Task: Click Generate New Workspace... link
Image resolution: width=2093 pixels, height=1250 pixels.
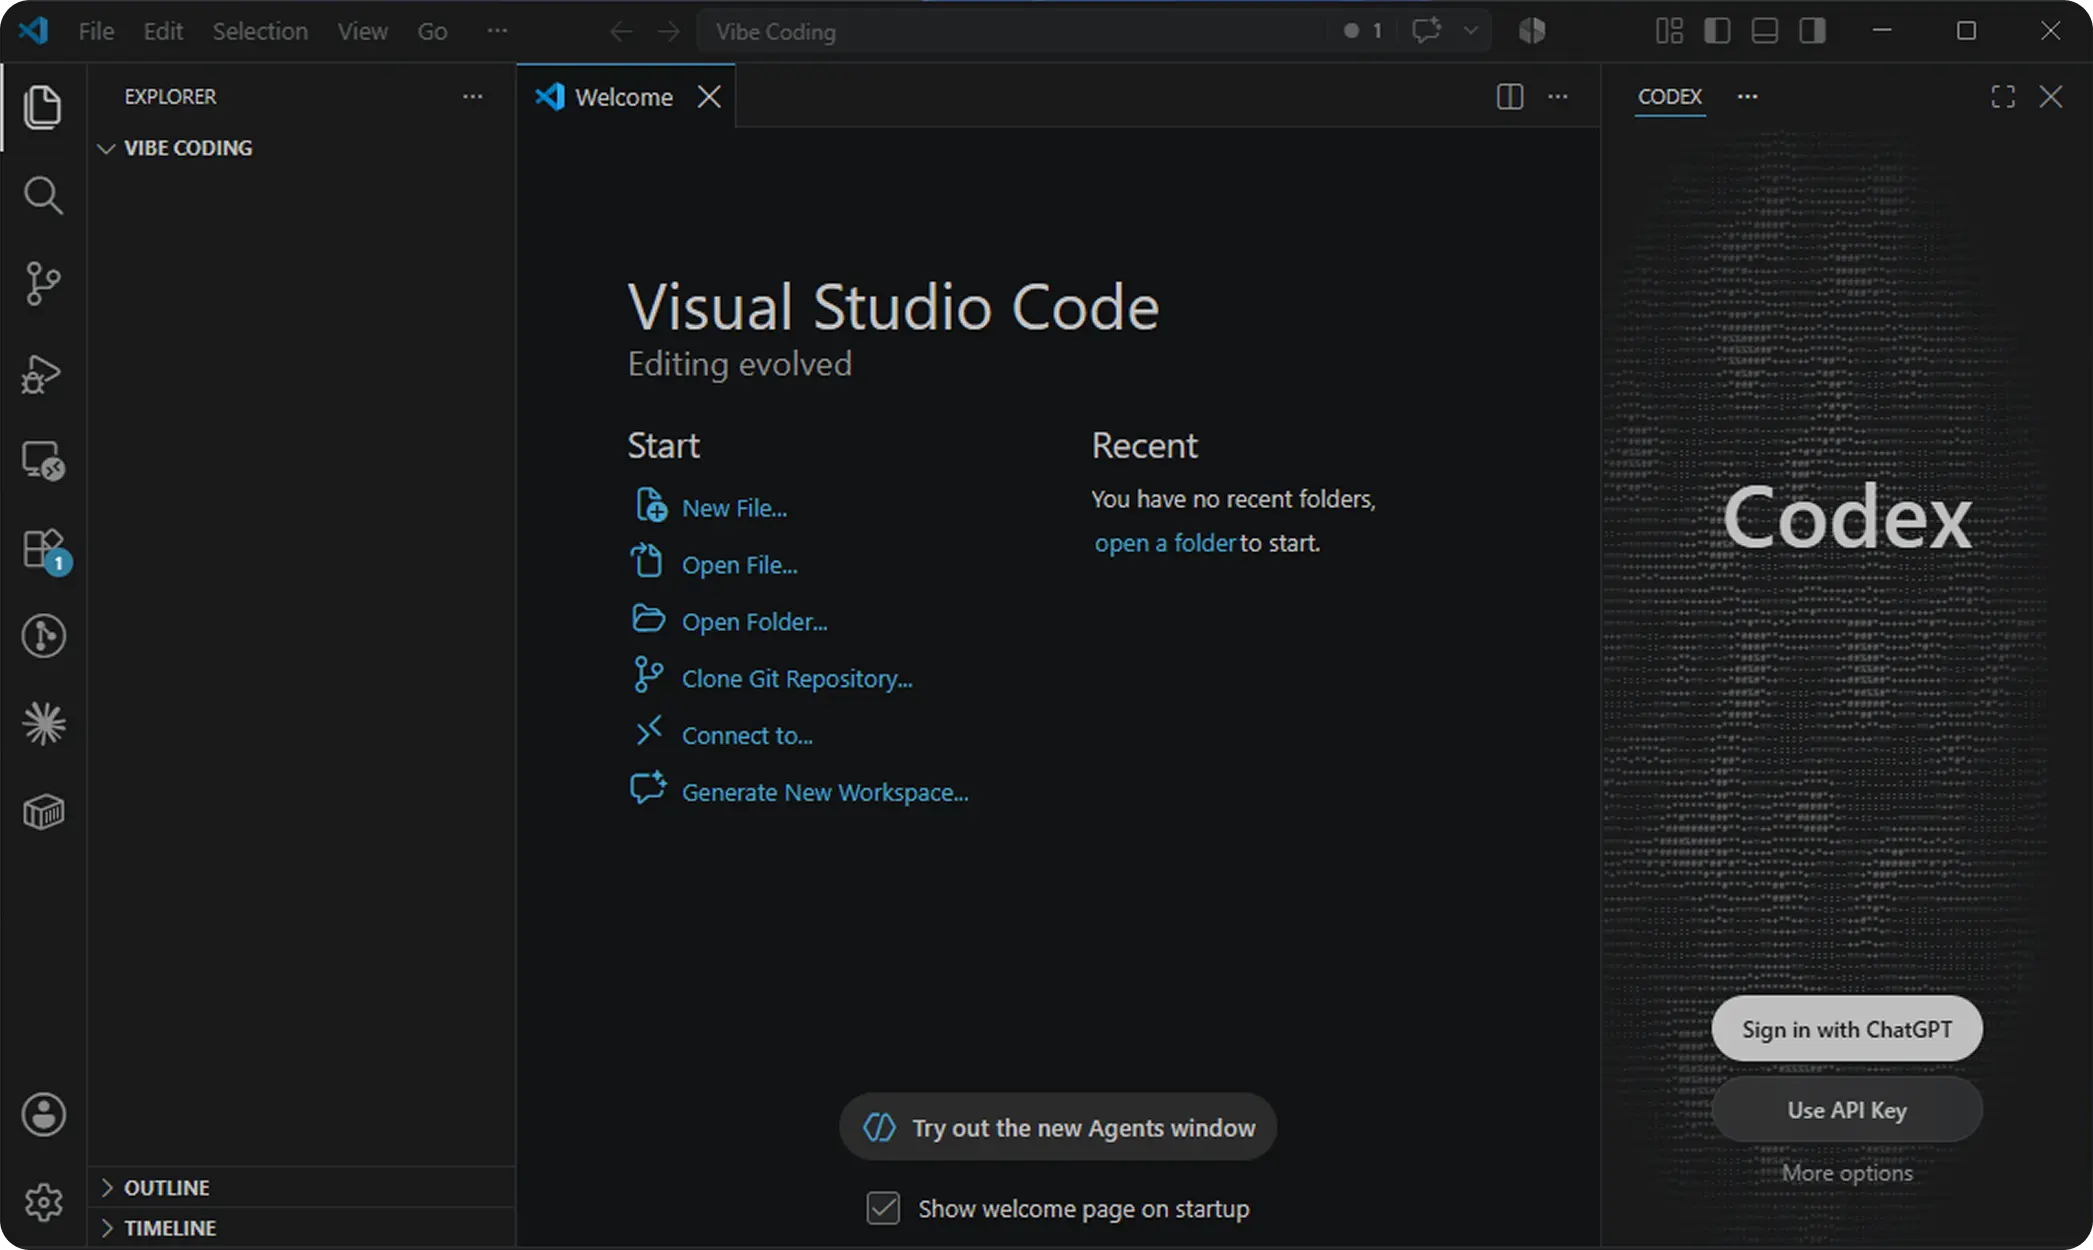Action: pyautogui.click(x=825, y=793)
